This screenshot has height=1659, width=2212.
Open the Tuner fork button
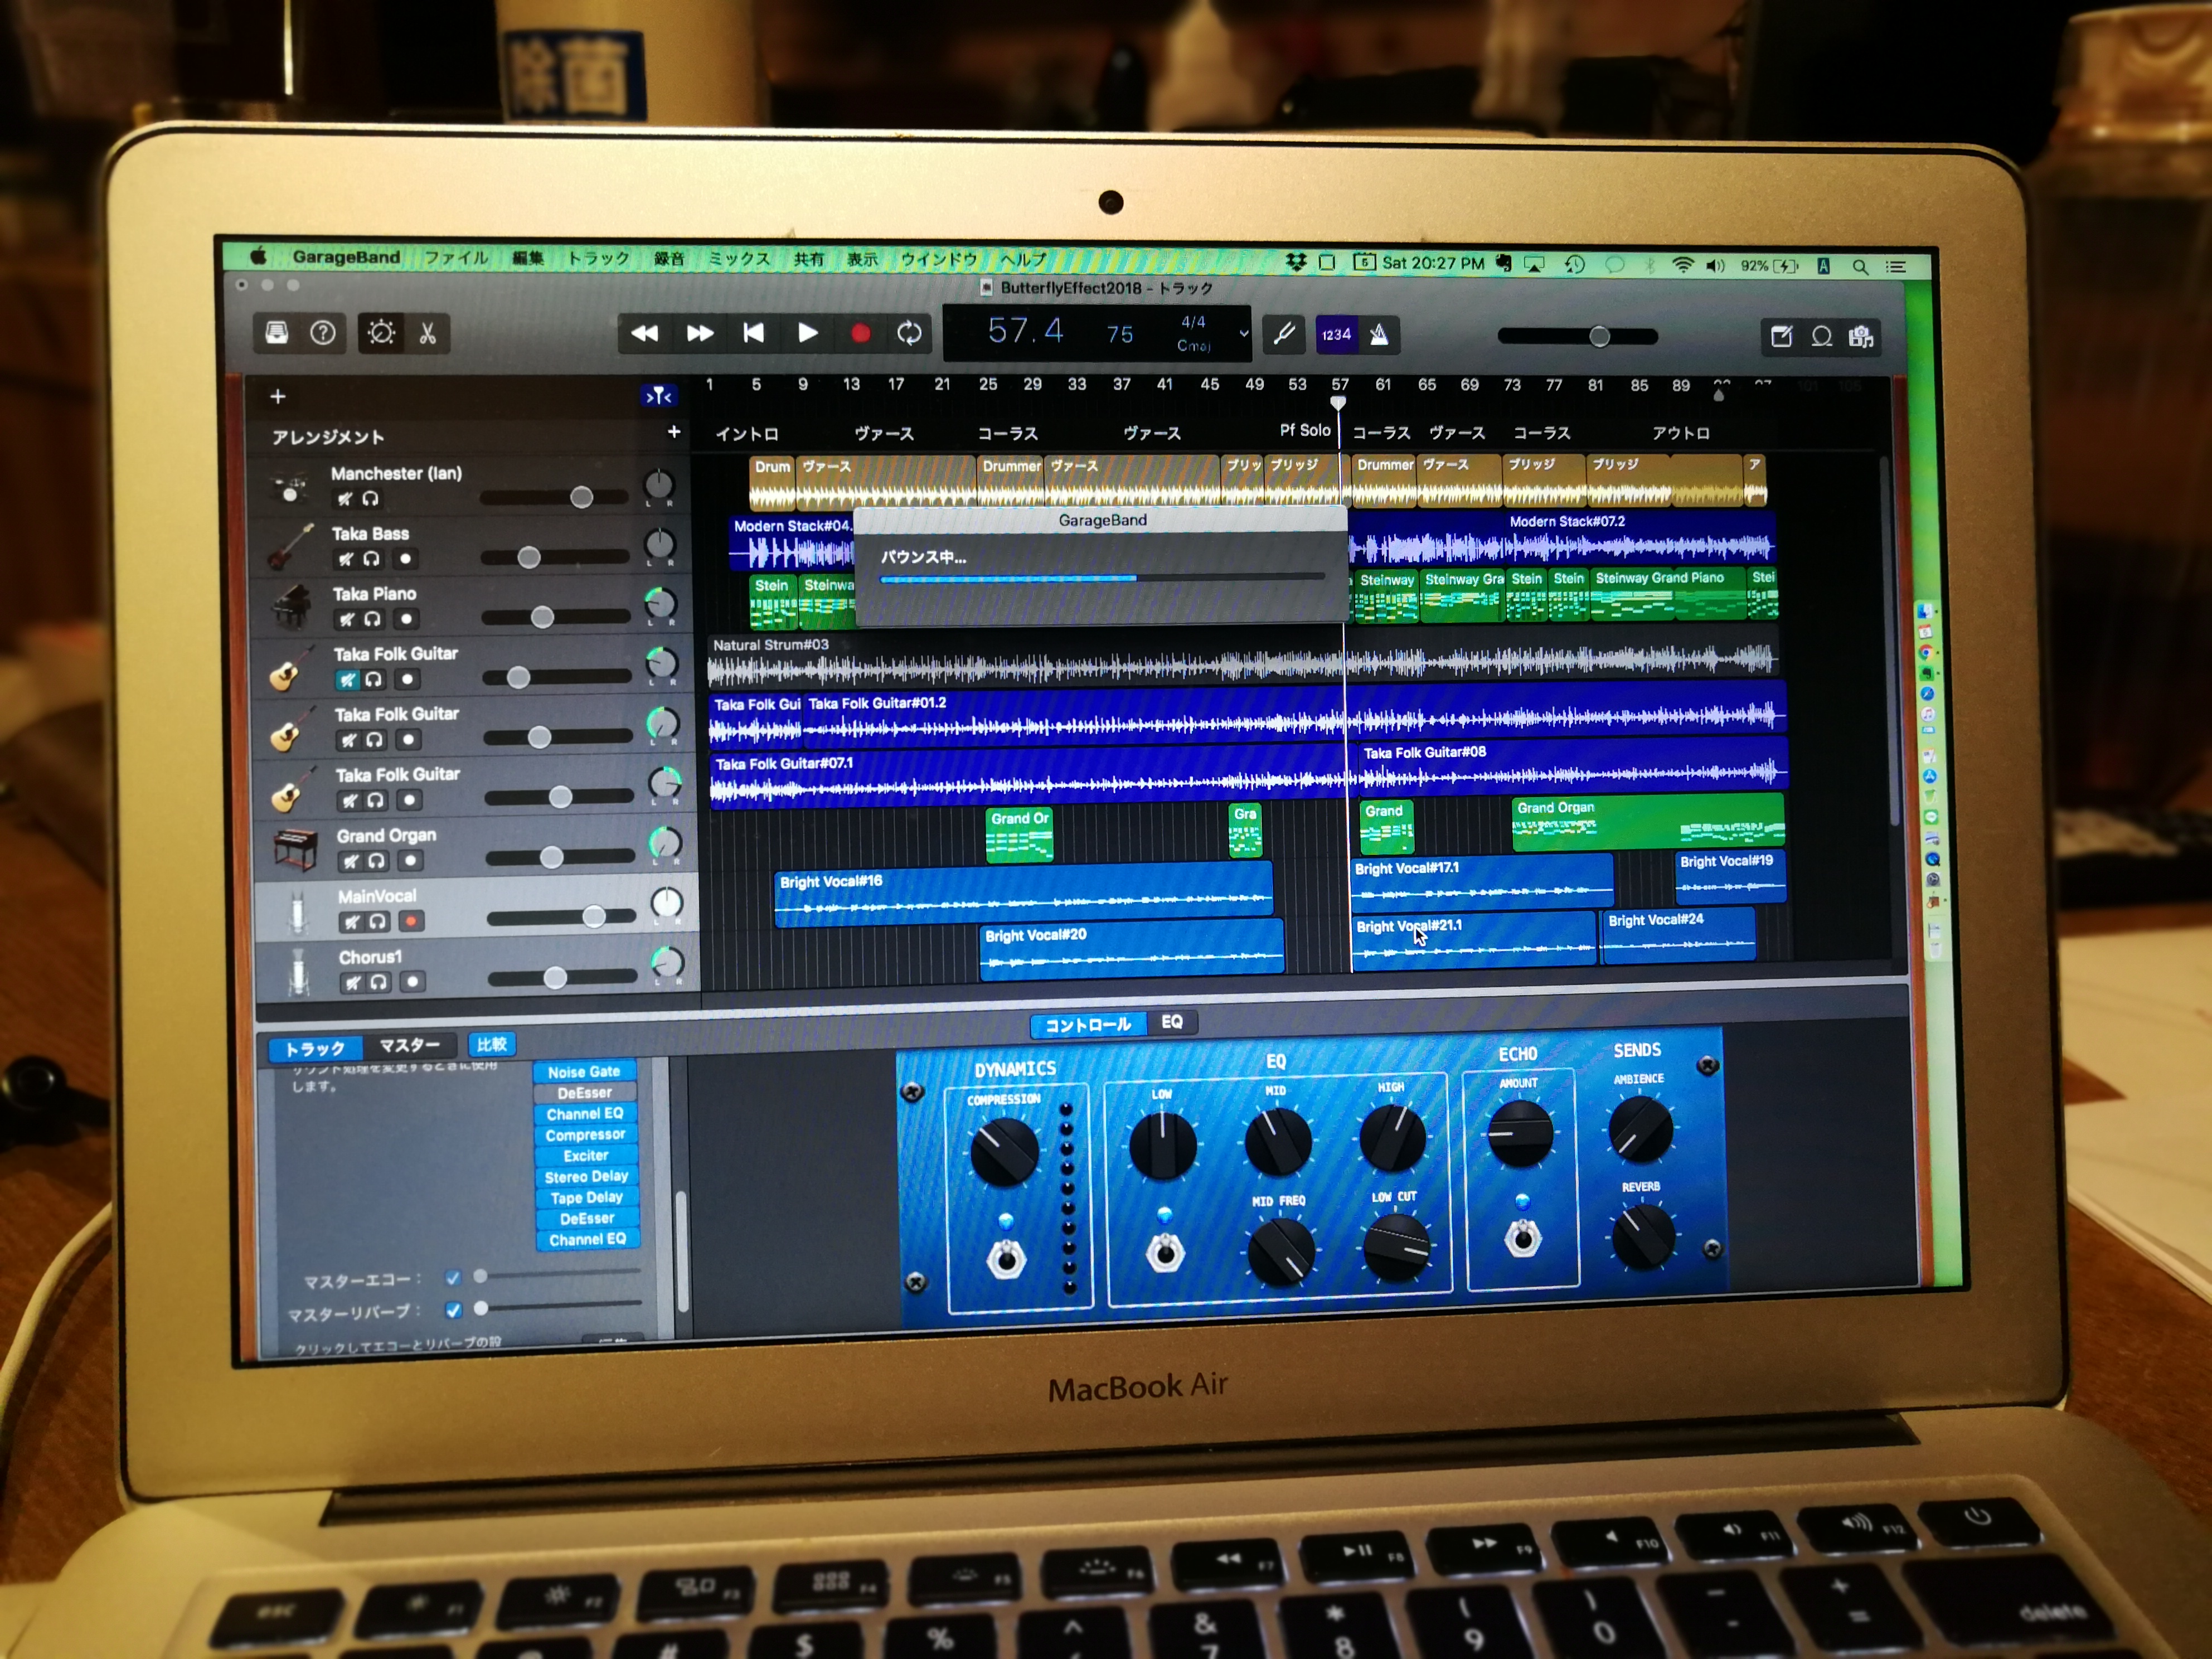[1284, 334]
